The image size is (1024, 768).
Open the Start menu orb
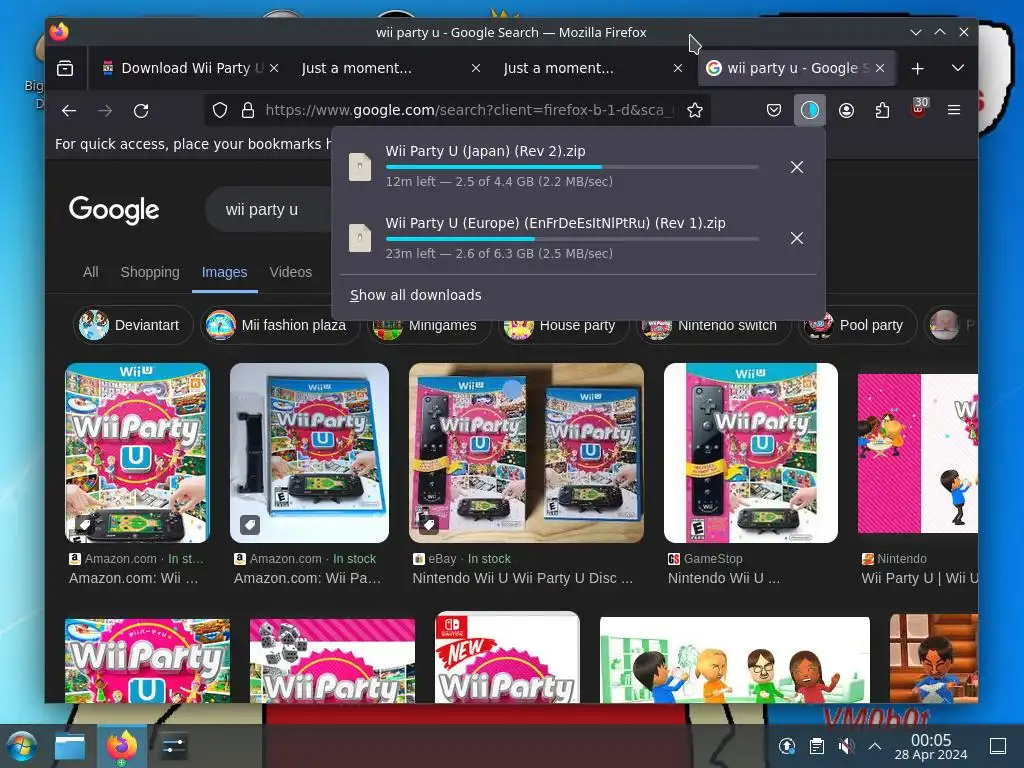[x=22, y=746]
